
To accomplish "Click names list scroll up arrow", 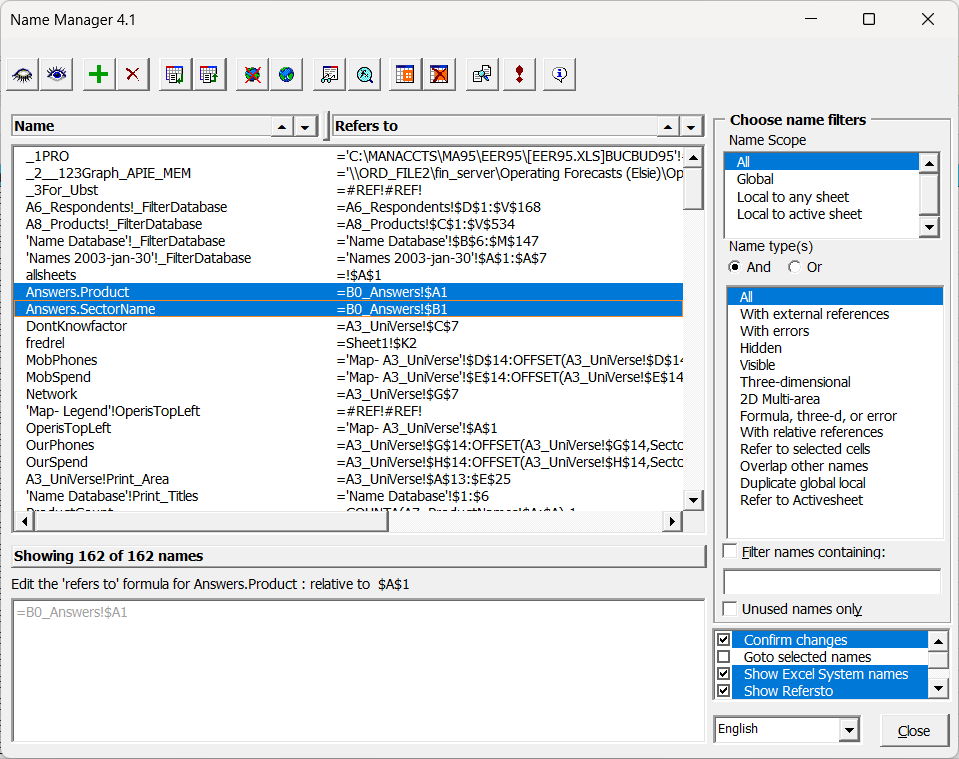I will (x=693, y=158).
